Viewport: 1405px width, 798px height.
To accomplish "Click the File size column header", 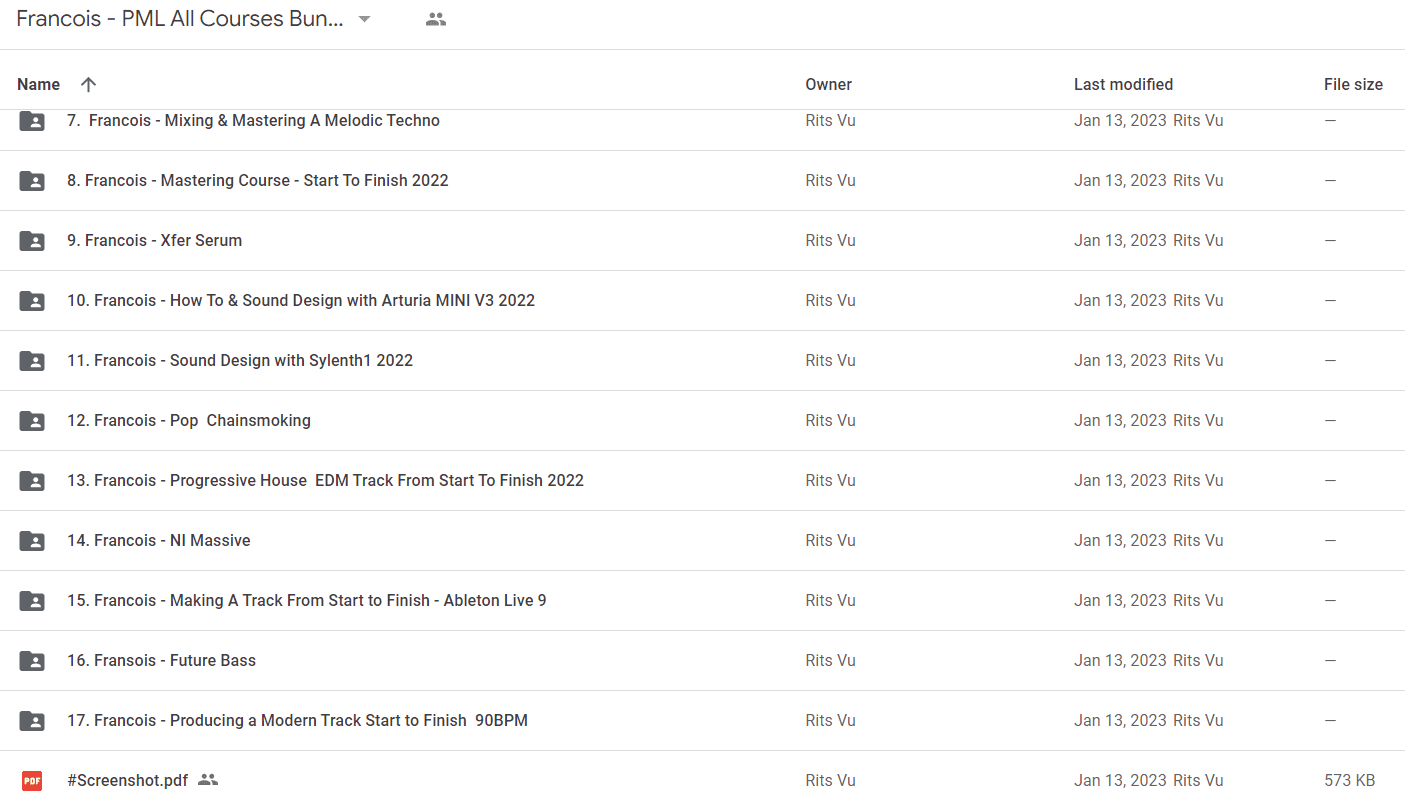I will [1353, 84].
